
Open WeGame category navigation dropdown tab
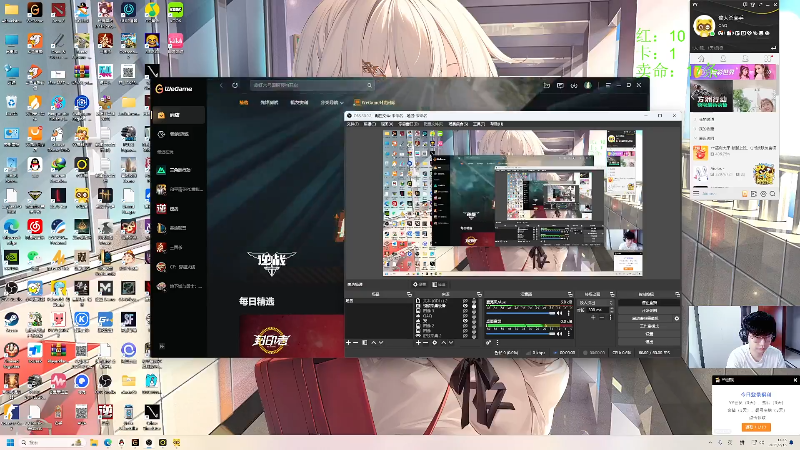332,102
